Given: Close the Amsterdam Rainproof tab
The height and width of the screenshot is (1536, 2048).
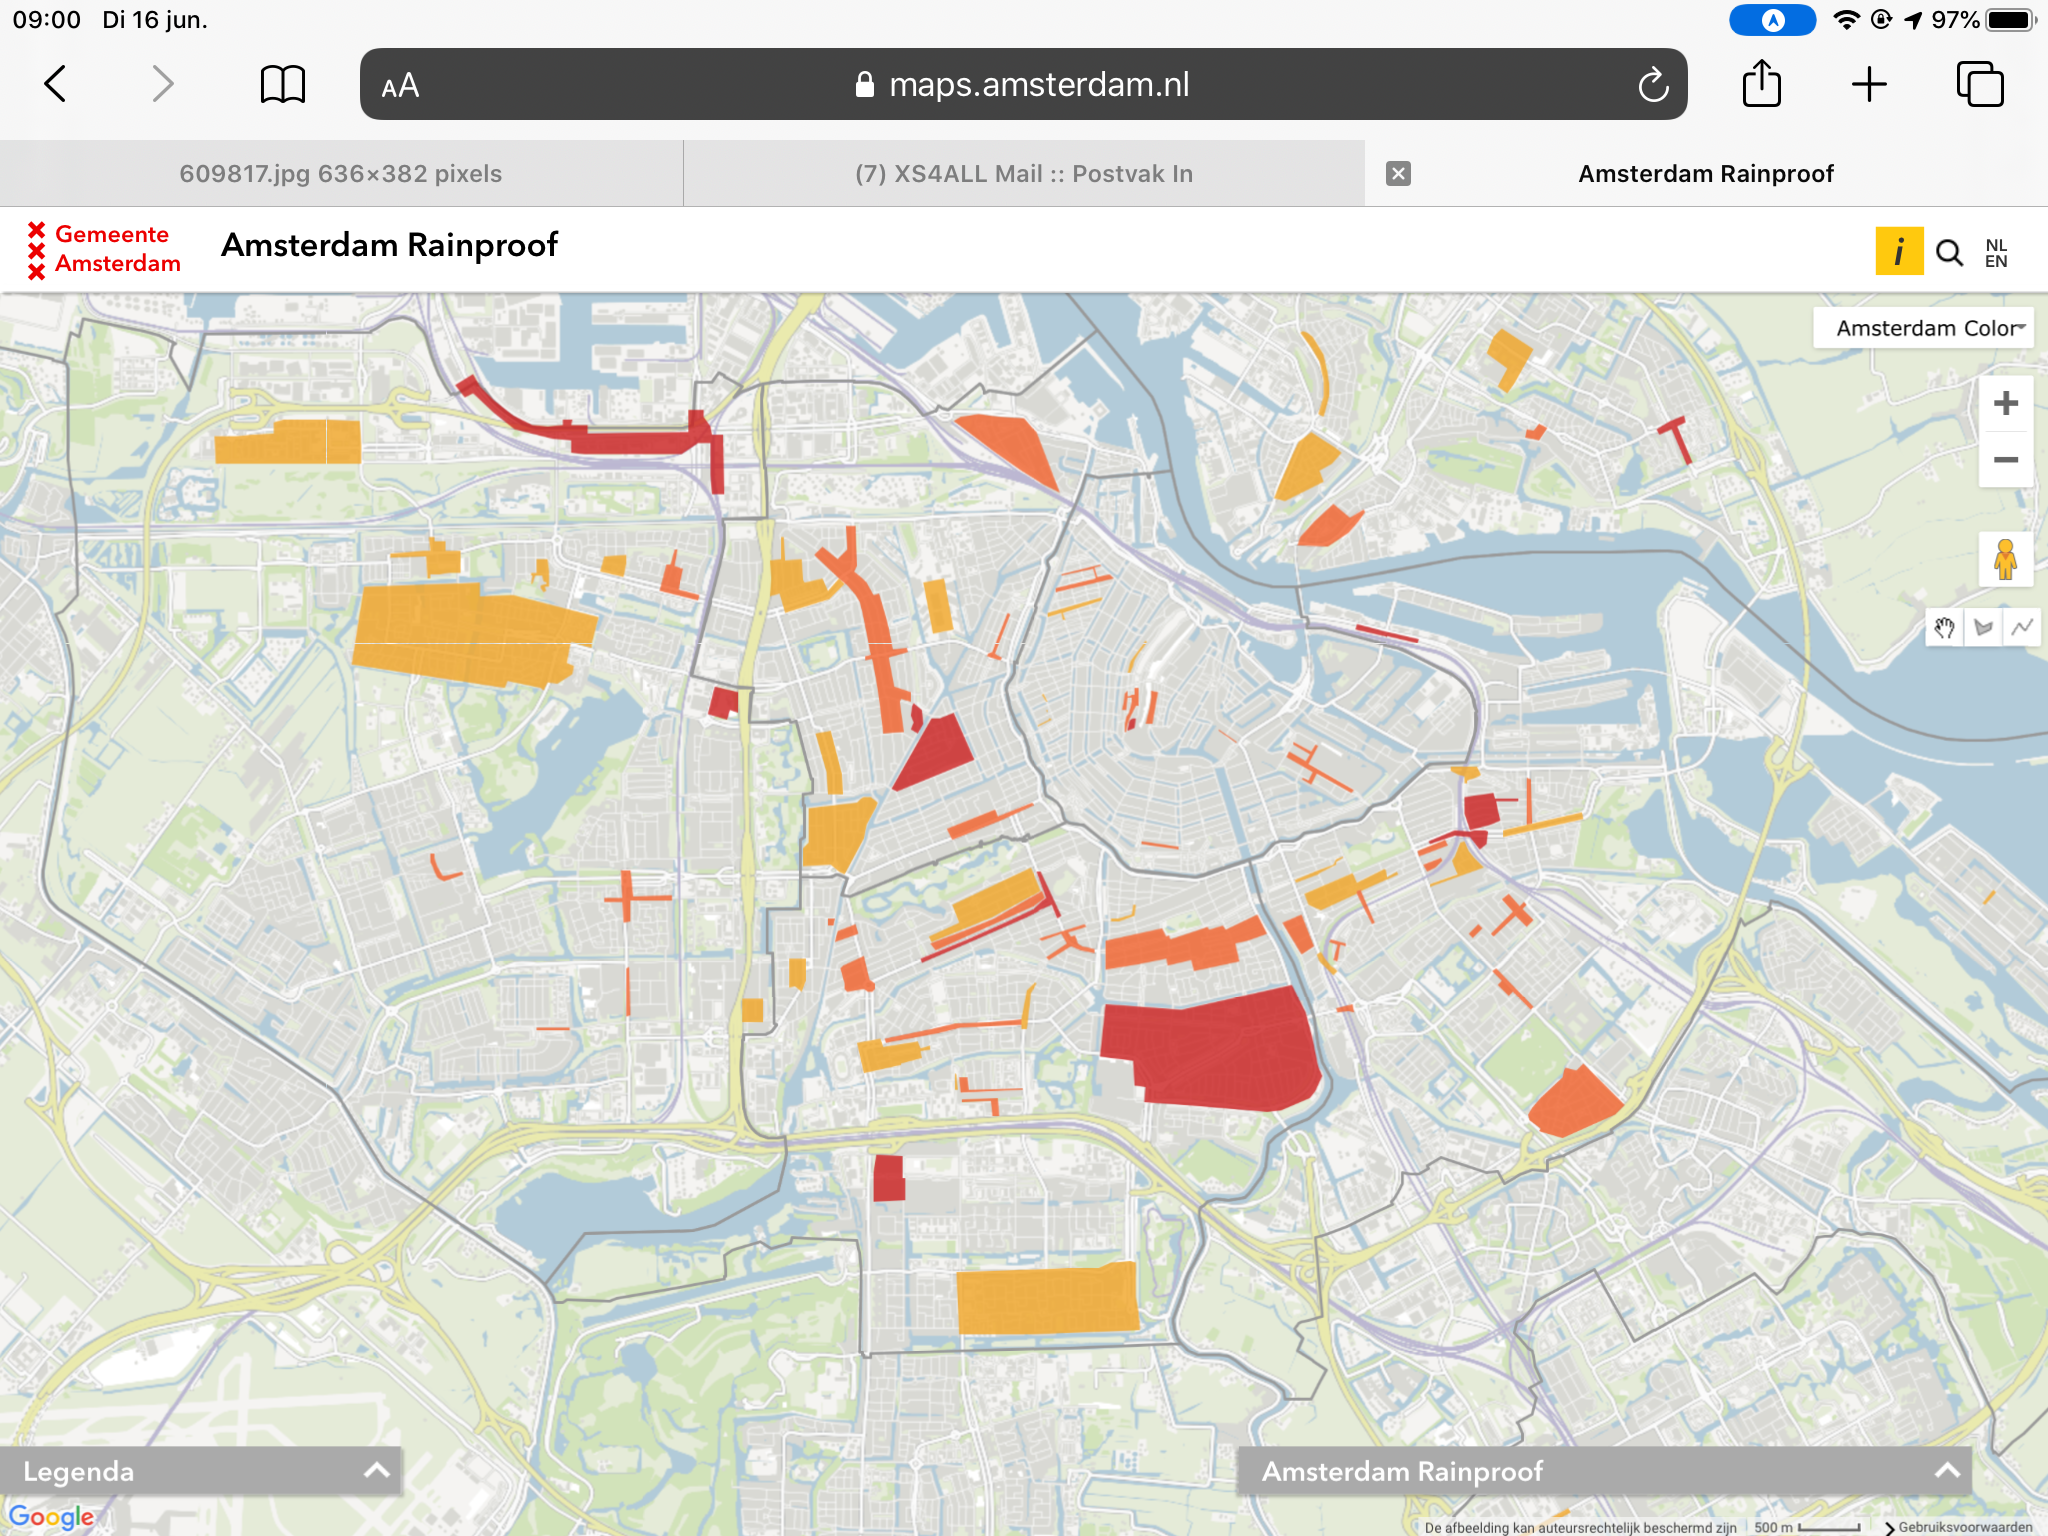Looking at the screenshot, I should [x=1399, y=174].
